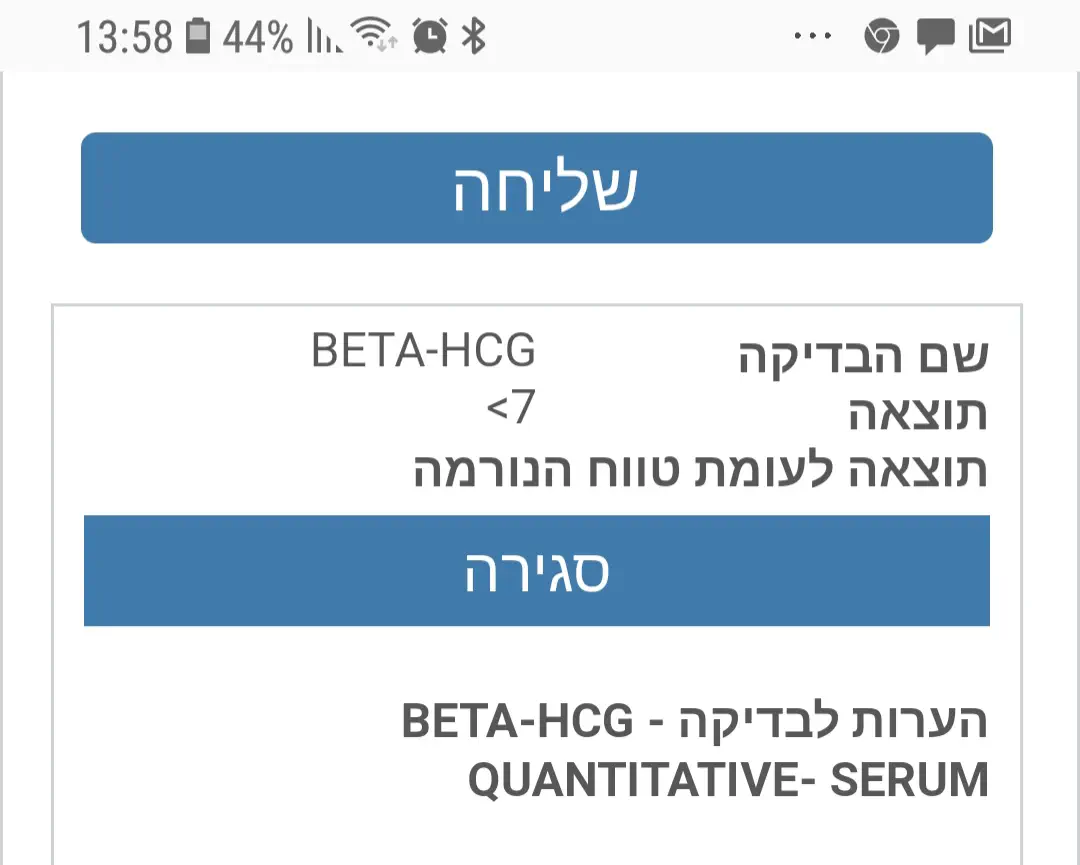Open the chat message notification icon

pos(935,39)
